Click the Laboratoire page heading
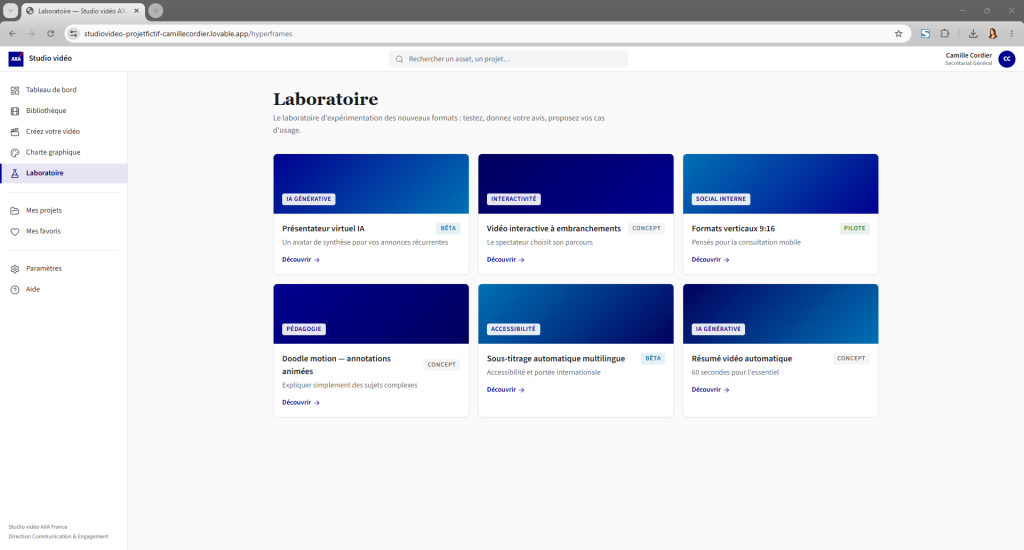1024x550 pixels. coord(325,99)
